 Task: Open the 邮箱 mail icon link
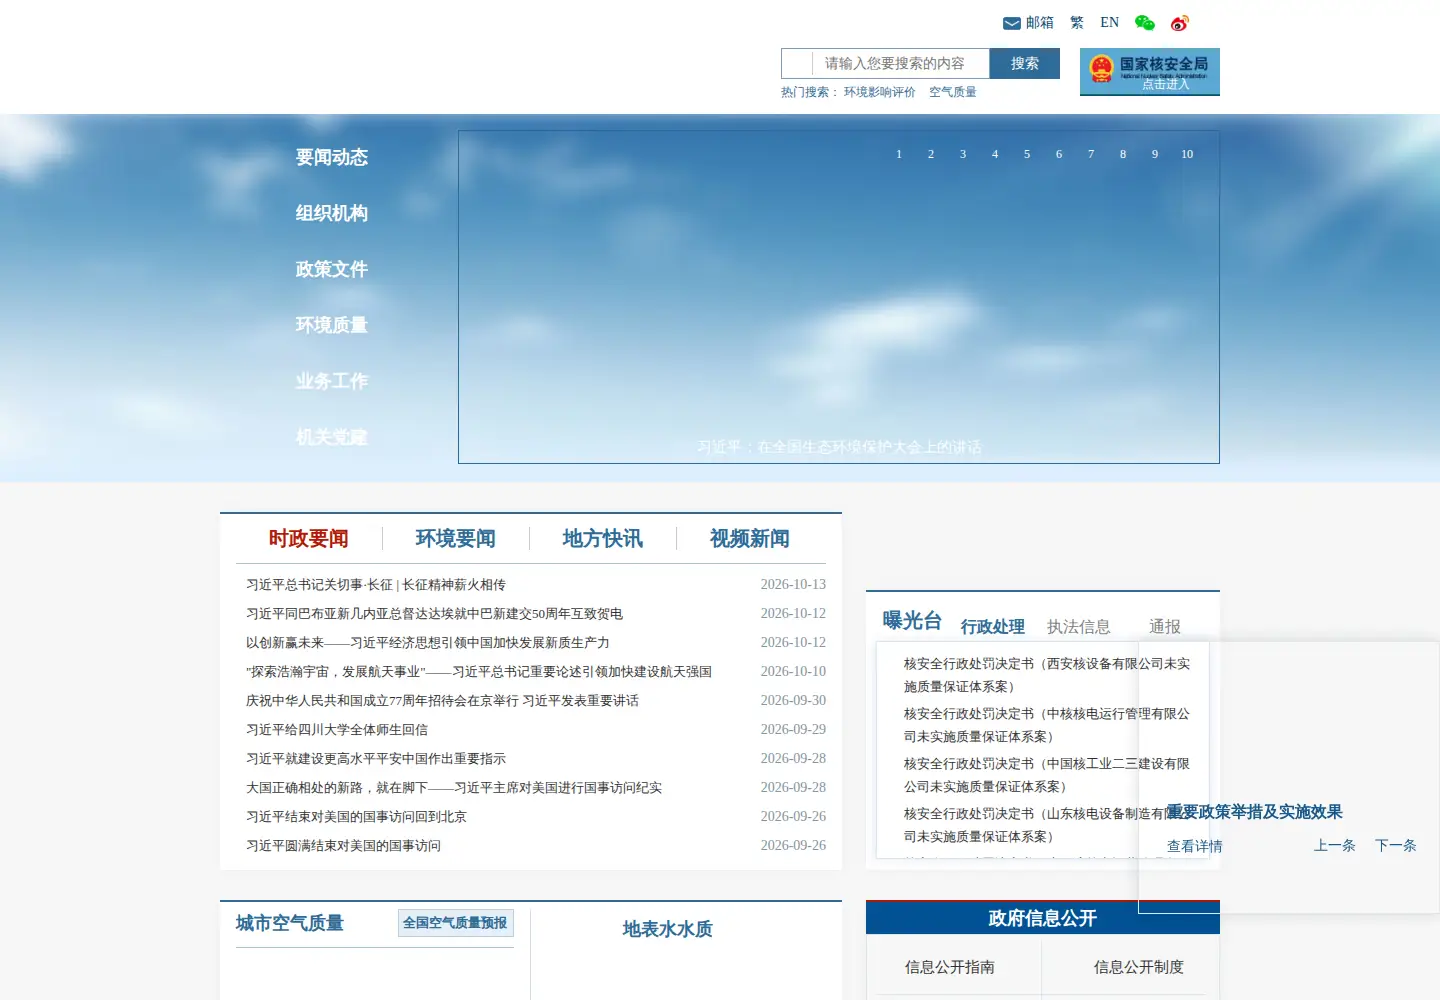(x=1028, y=23)
